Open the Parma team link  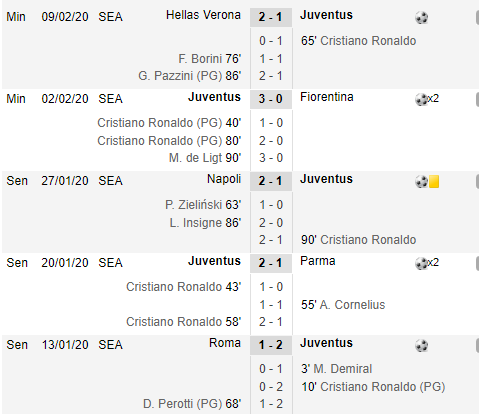coord(318,261)
